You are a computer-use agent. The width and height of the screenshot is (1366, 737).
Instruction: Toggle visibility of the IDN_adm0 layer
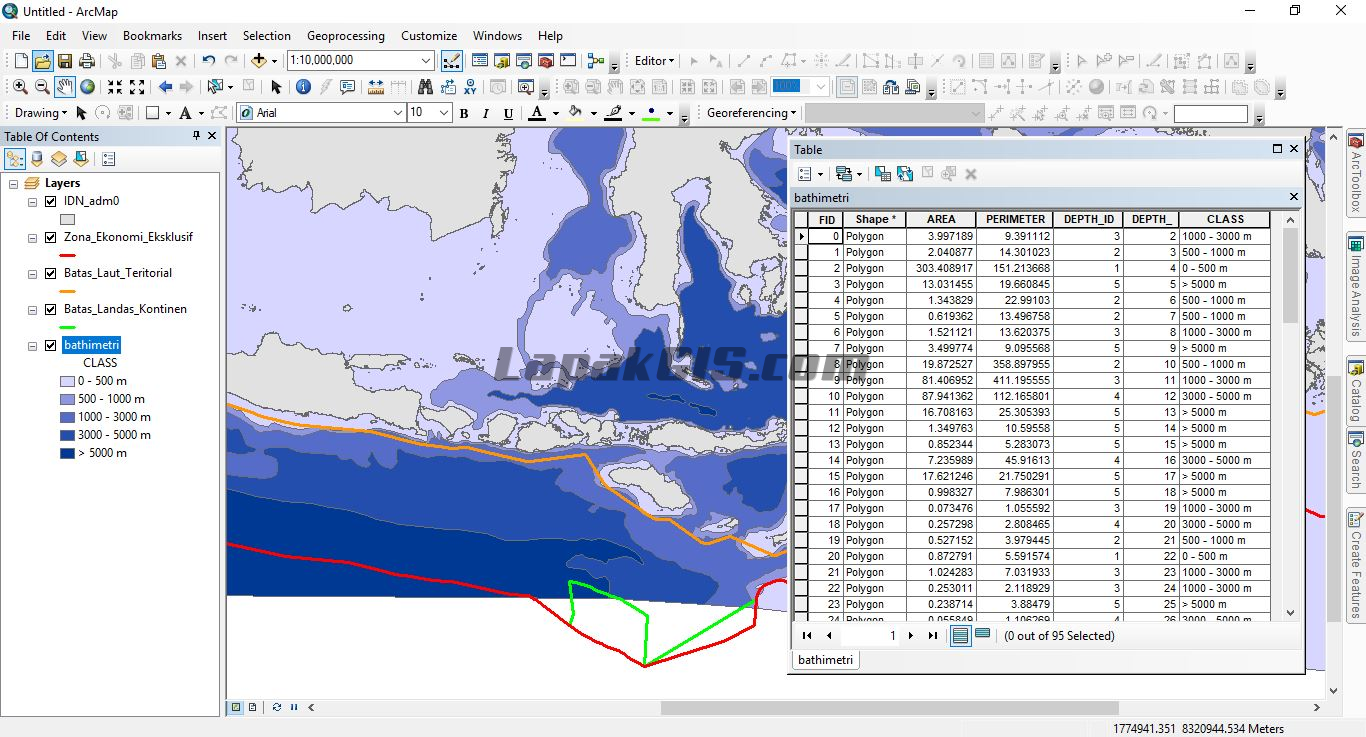[51, 201]
